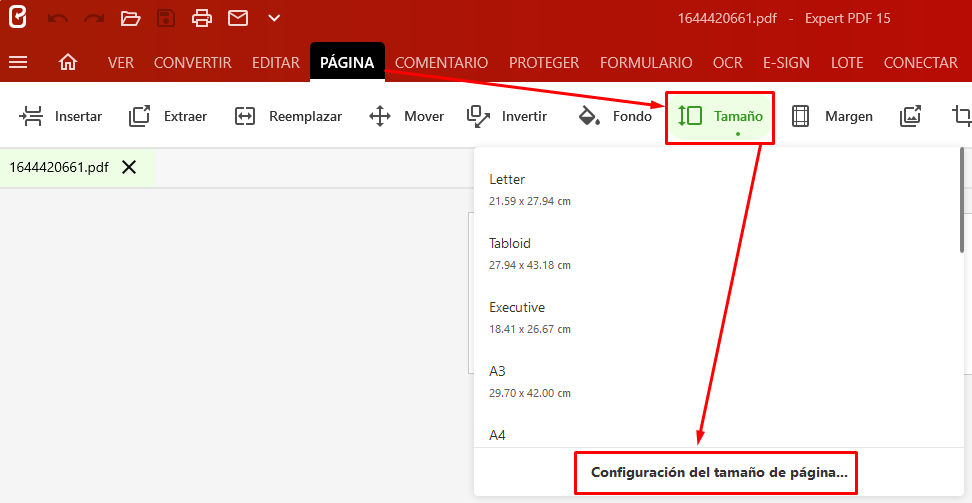This screenshot has width=972, height=503.
Task: Go to the Home screen icon
Action: tap(68, 62)
